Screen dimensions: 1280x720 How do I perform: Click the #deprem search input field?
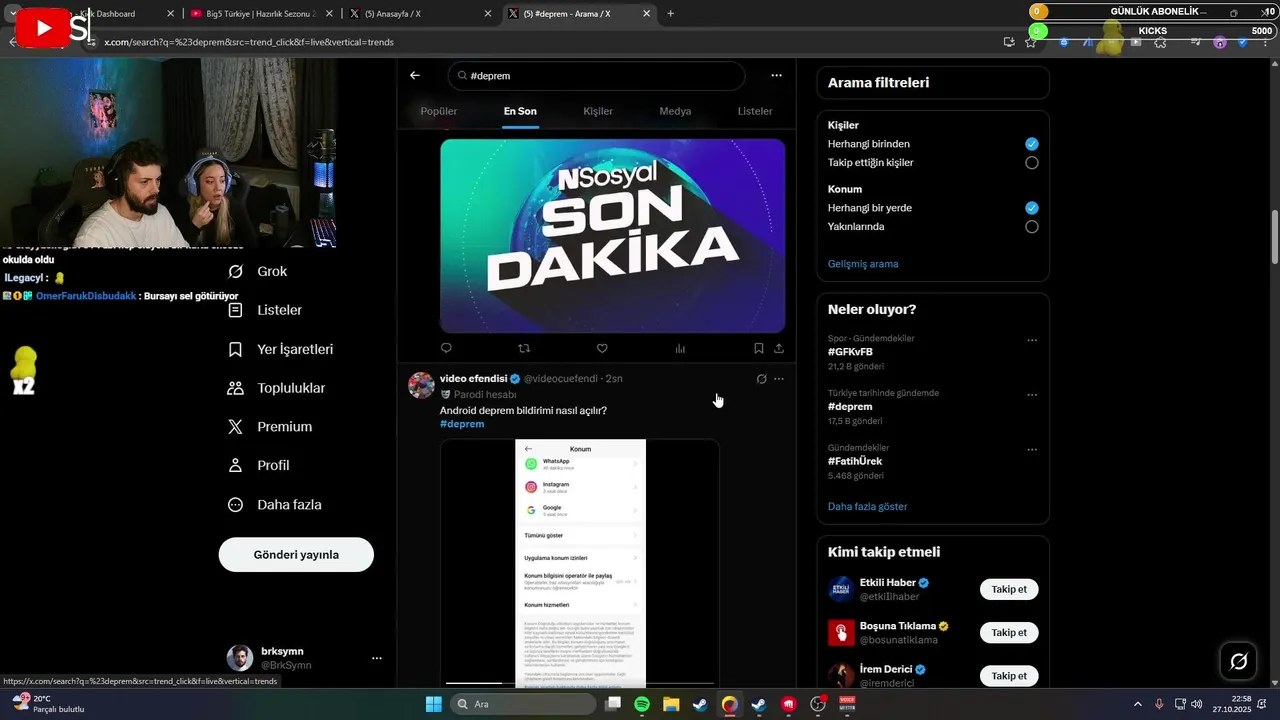(x=596, y=76)
